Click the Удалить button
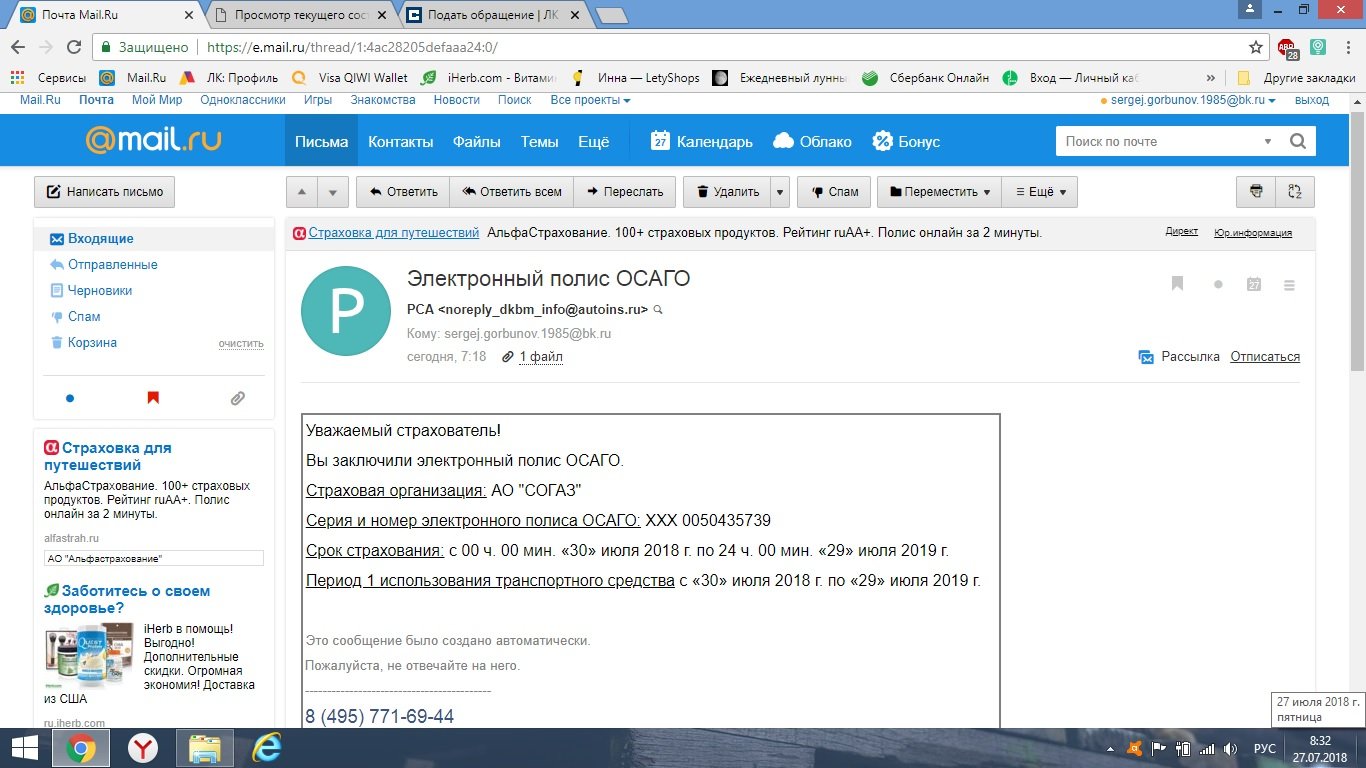This screenshot has height=768, width=1366. click(727, 192)
